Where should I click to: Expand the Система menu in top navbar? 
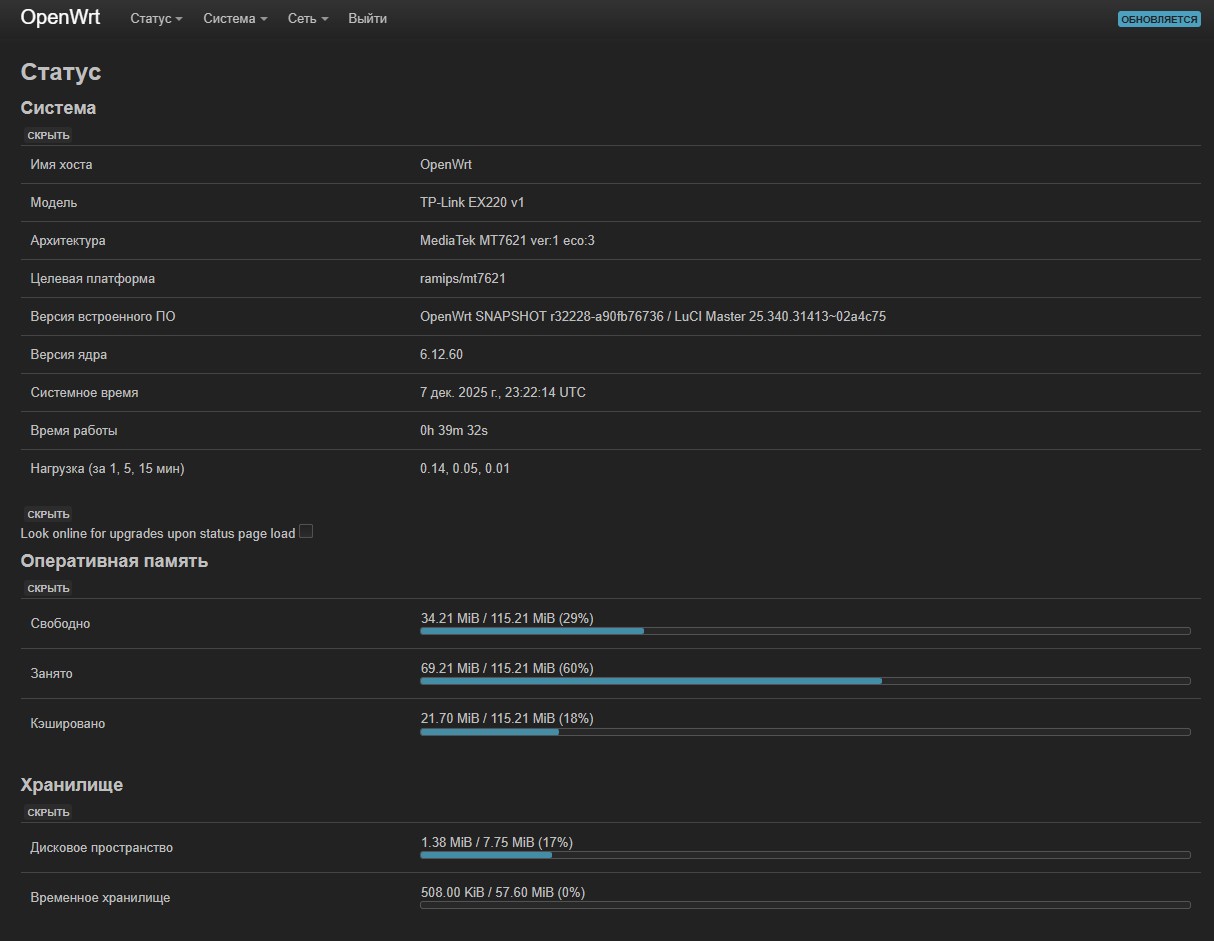[x=235, y=19]
